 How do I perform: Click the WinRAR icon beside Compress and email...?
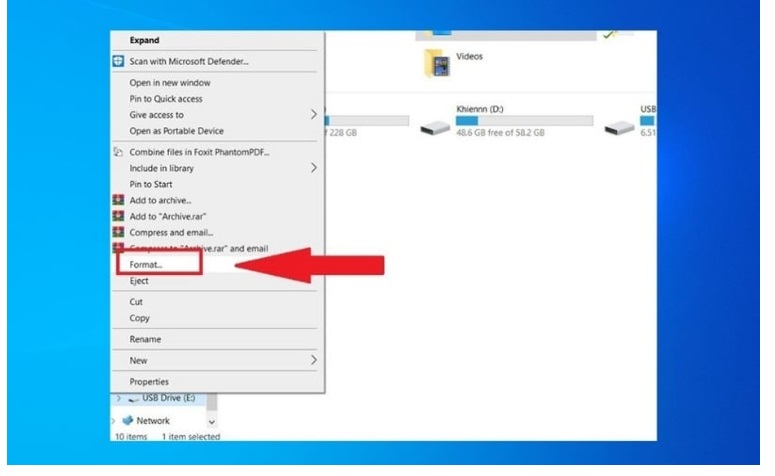coord(118,233)
